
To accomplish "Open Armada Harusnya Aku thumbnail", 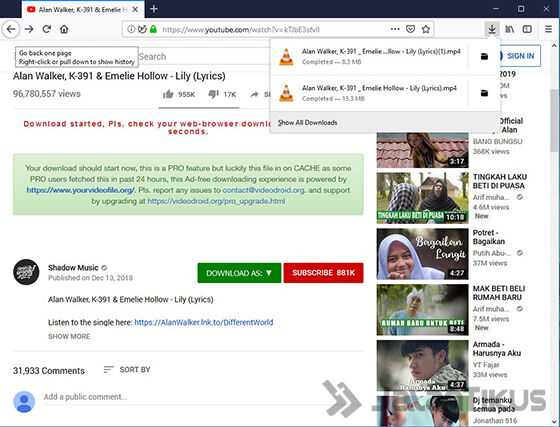I will [422, 366].
